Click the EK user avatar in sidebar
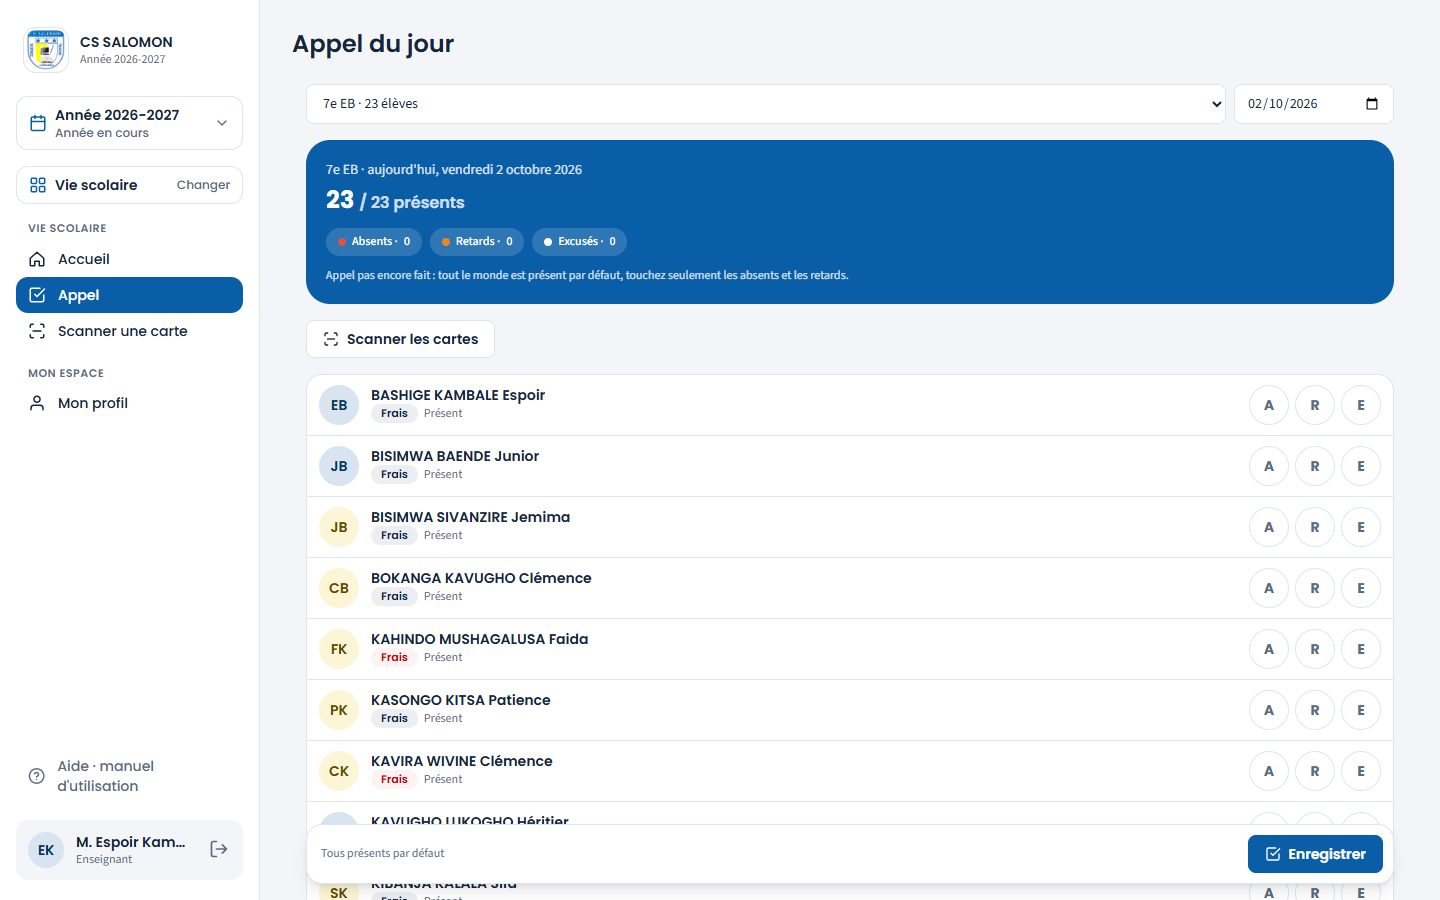The image size is (1440, 900). [x=46, y=850]
